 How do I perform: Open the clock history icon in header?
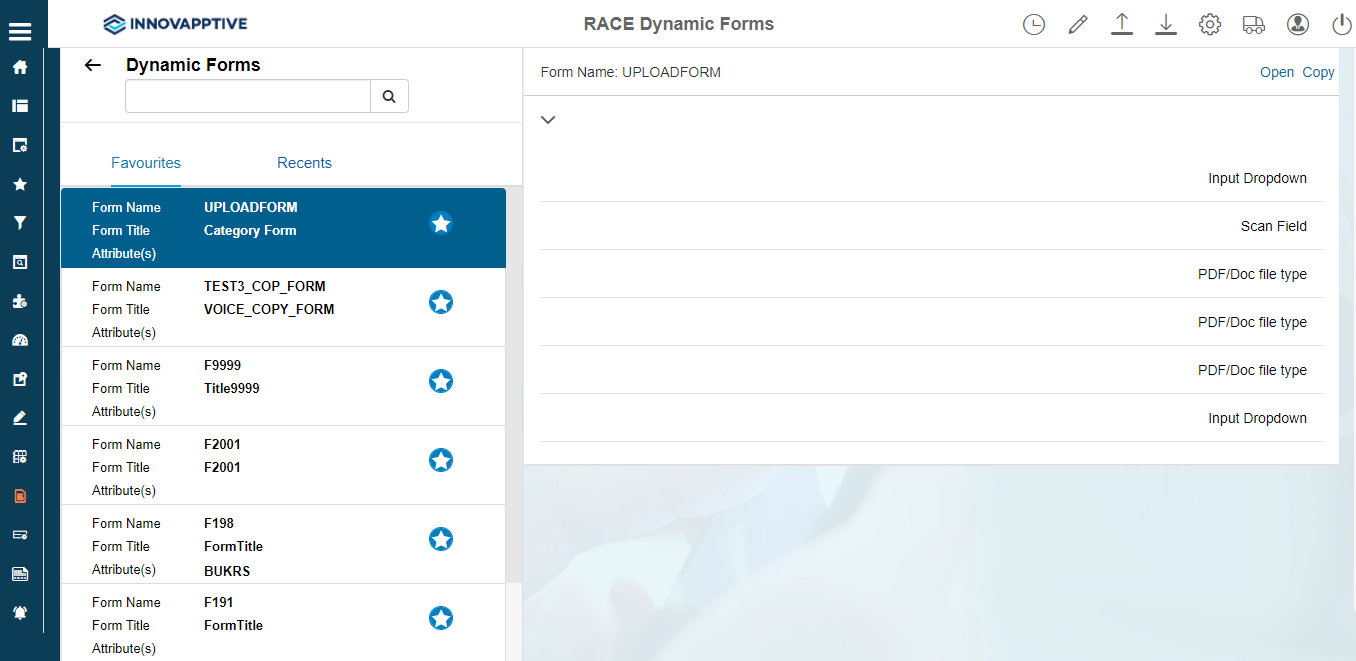pyautogui.click(x=1034, y=25)
